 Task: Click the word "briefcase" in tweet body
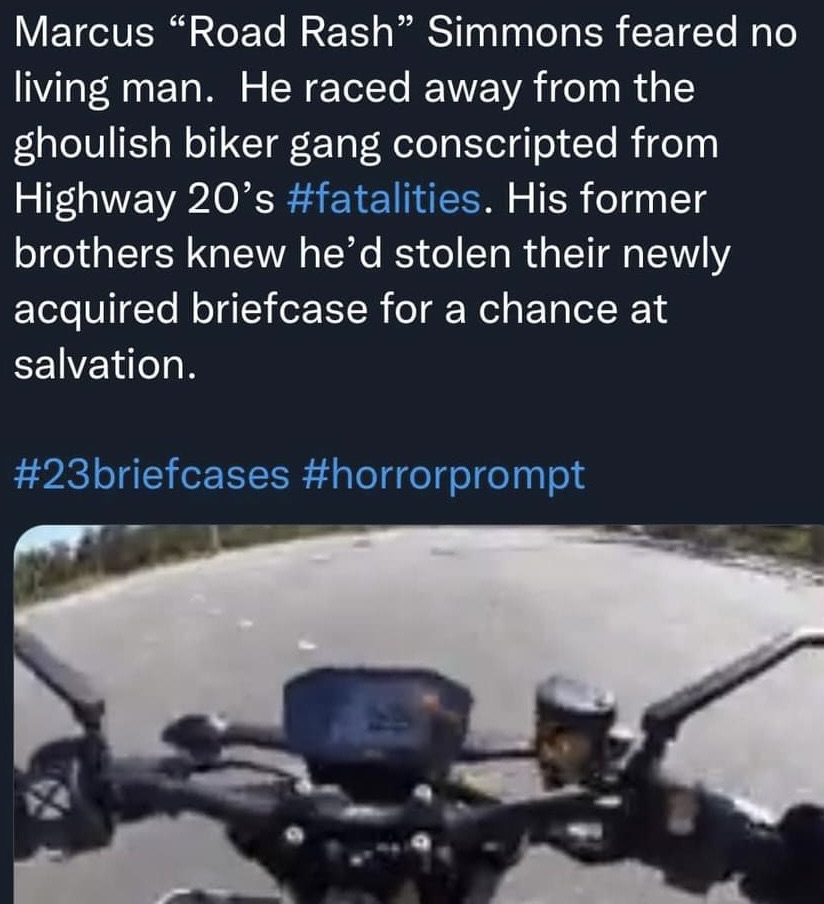(279, 309)
